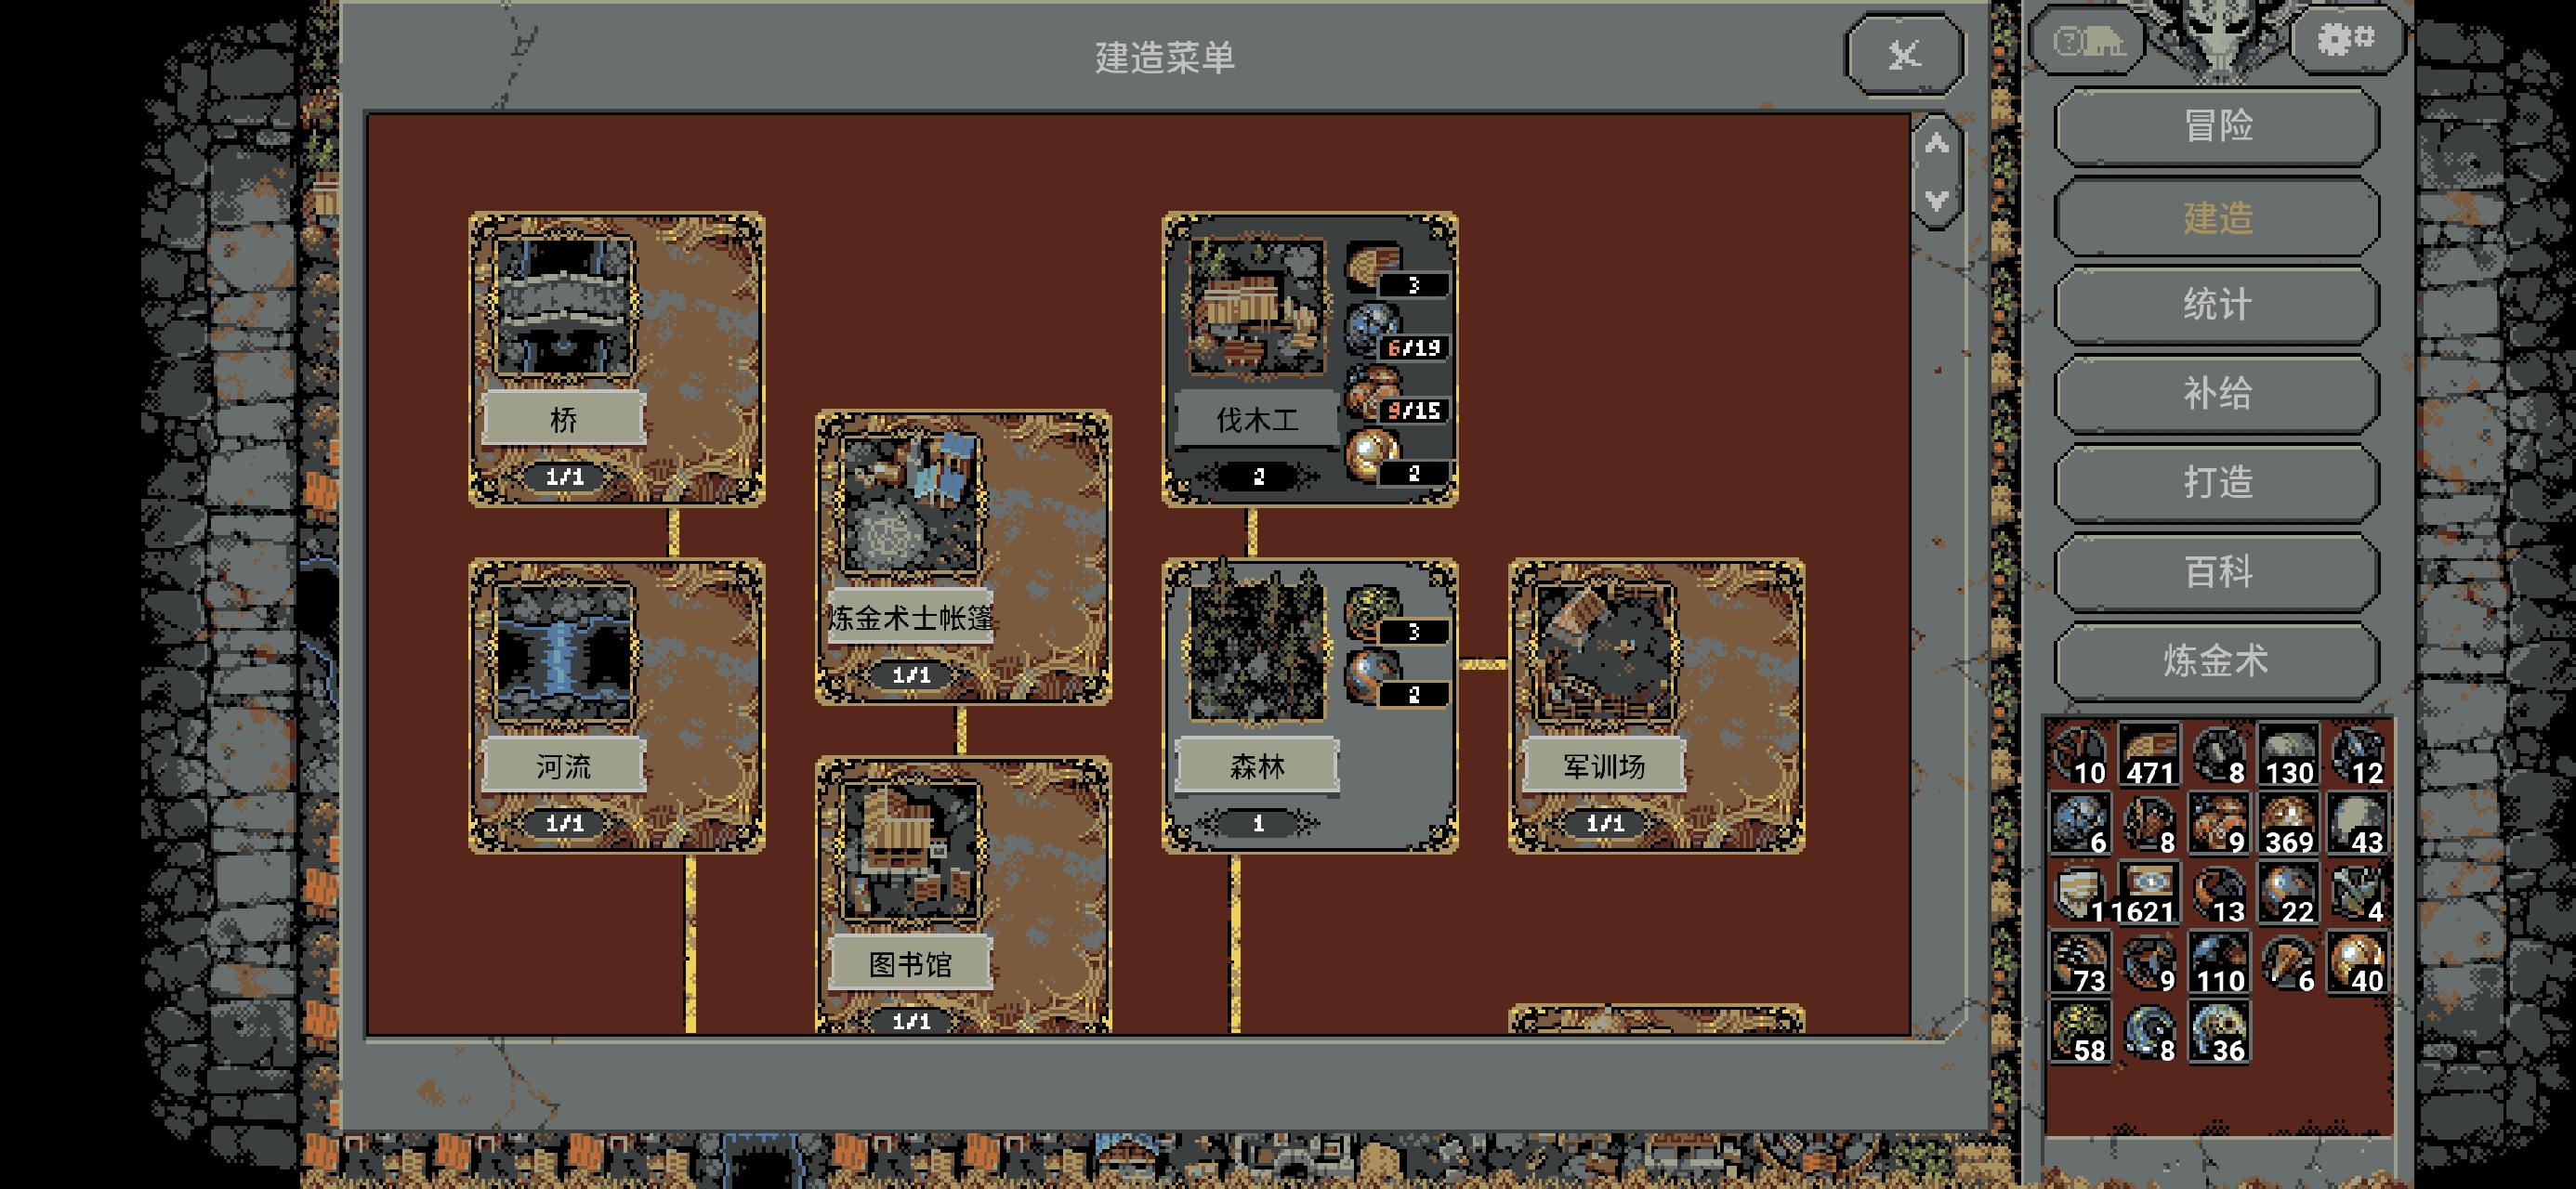
Task: Click the scroll down arrow
Action: [x=1937, y=200]
